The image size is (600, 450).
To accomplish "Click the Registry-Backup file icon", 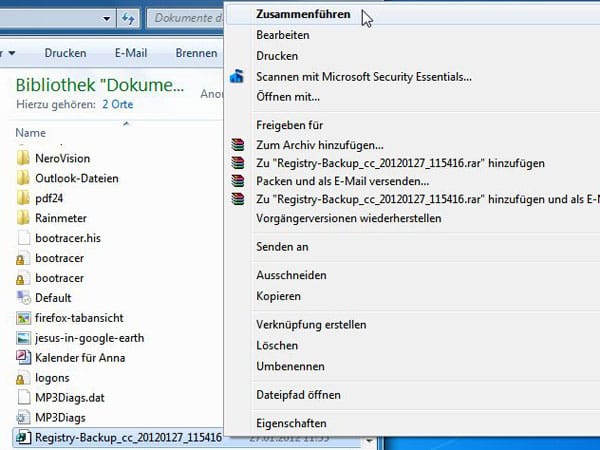I will coord(25,438).
